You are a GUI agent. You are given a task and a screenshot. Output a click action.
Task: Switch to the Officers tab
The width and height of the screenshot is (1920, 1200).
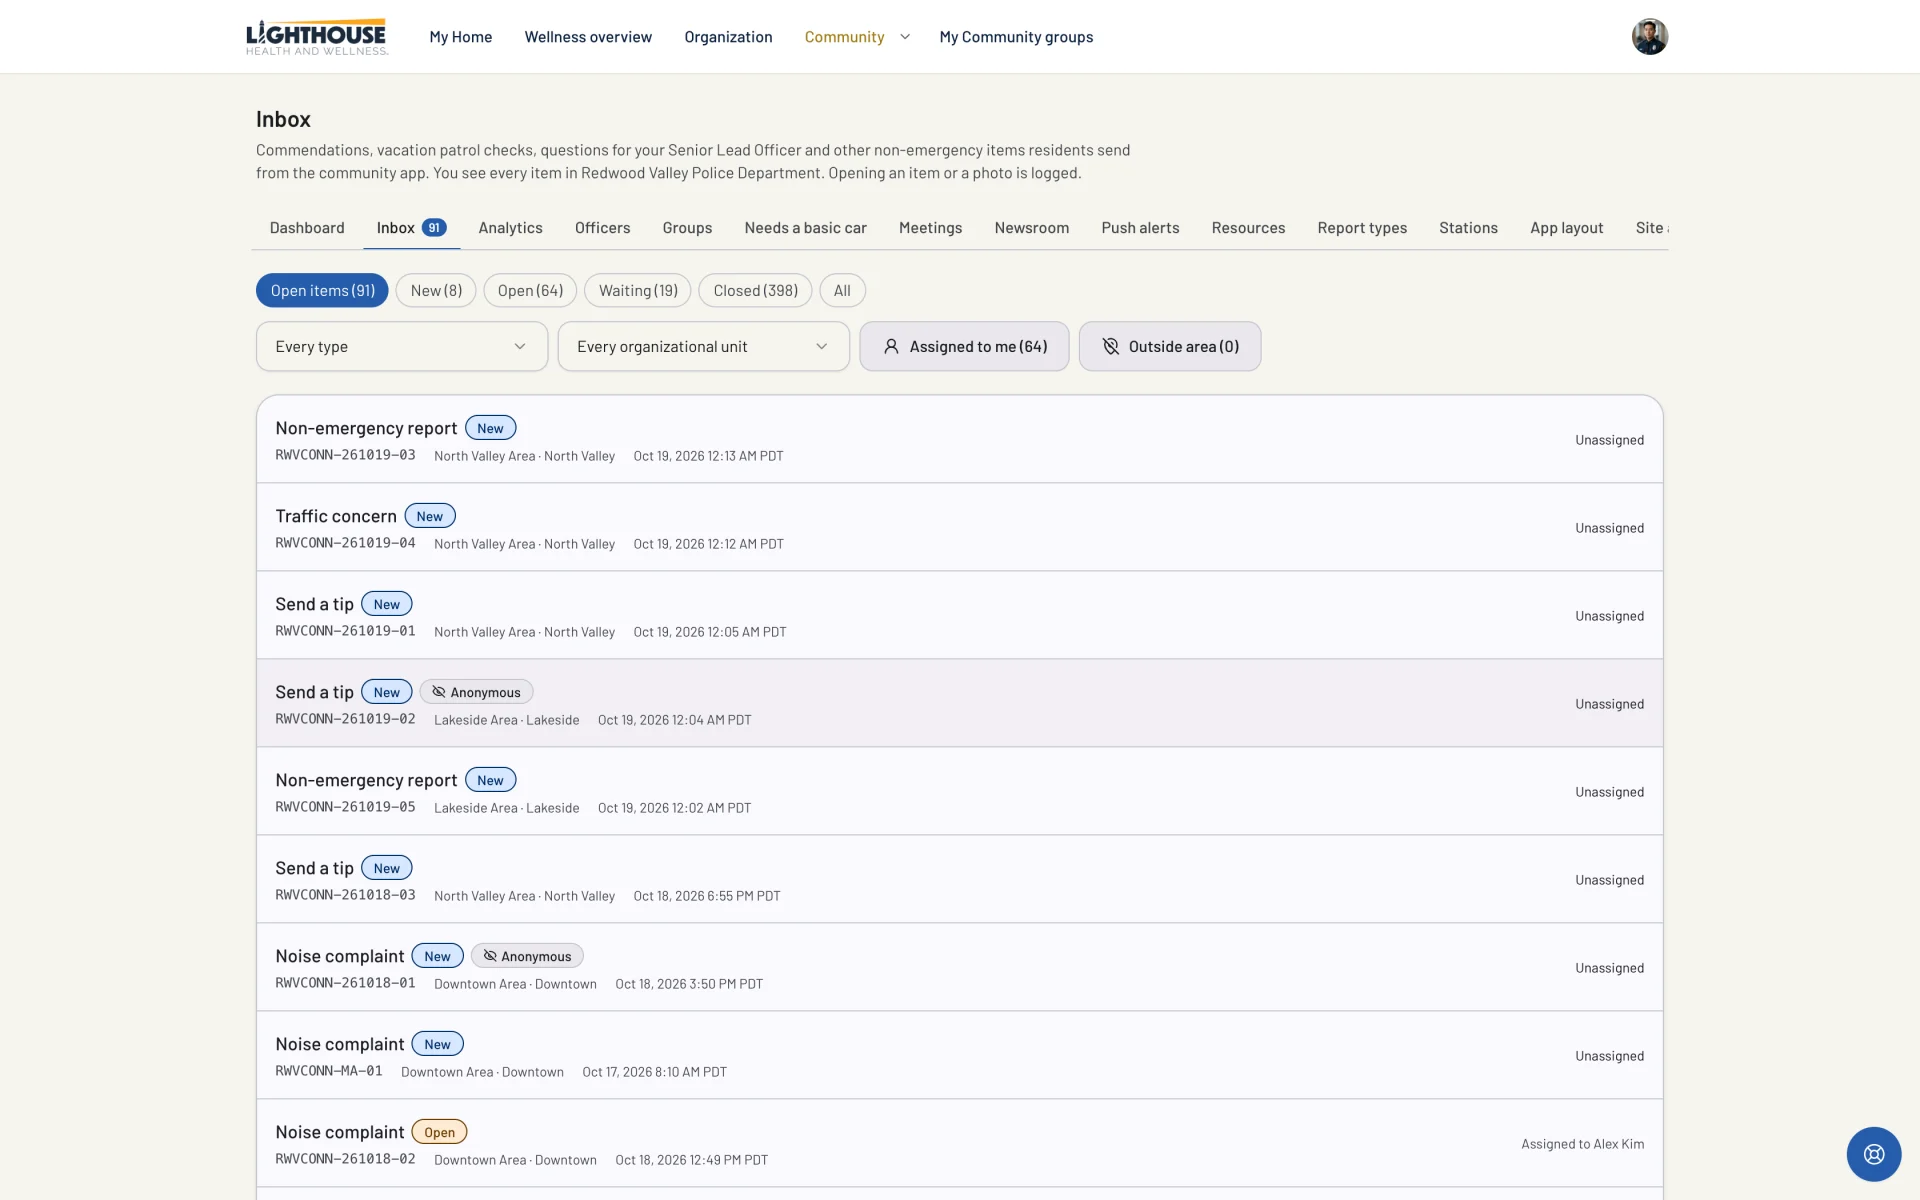tap(602, 228)
